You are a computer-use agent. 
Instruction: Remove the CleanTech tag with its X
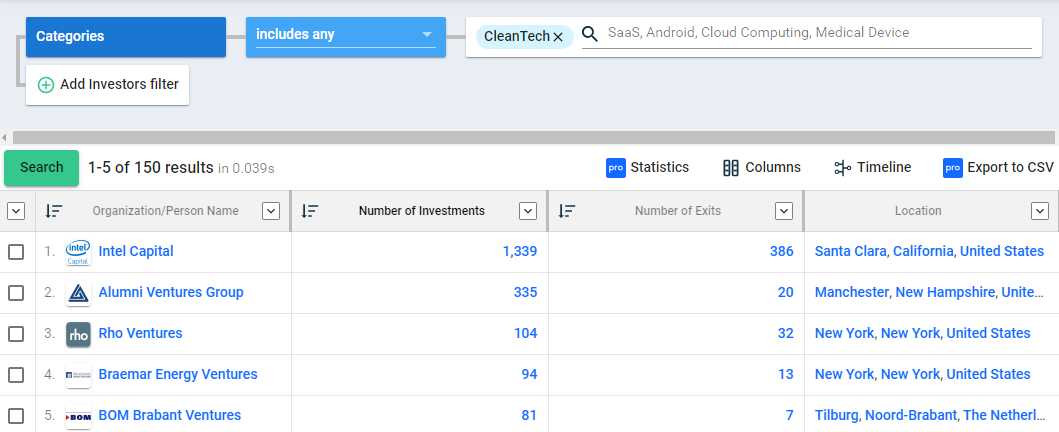coord(558,37)
